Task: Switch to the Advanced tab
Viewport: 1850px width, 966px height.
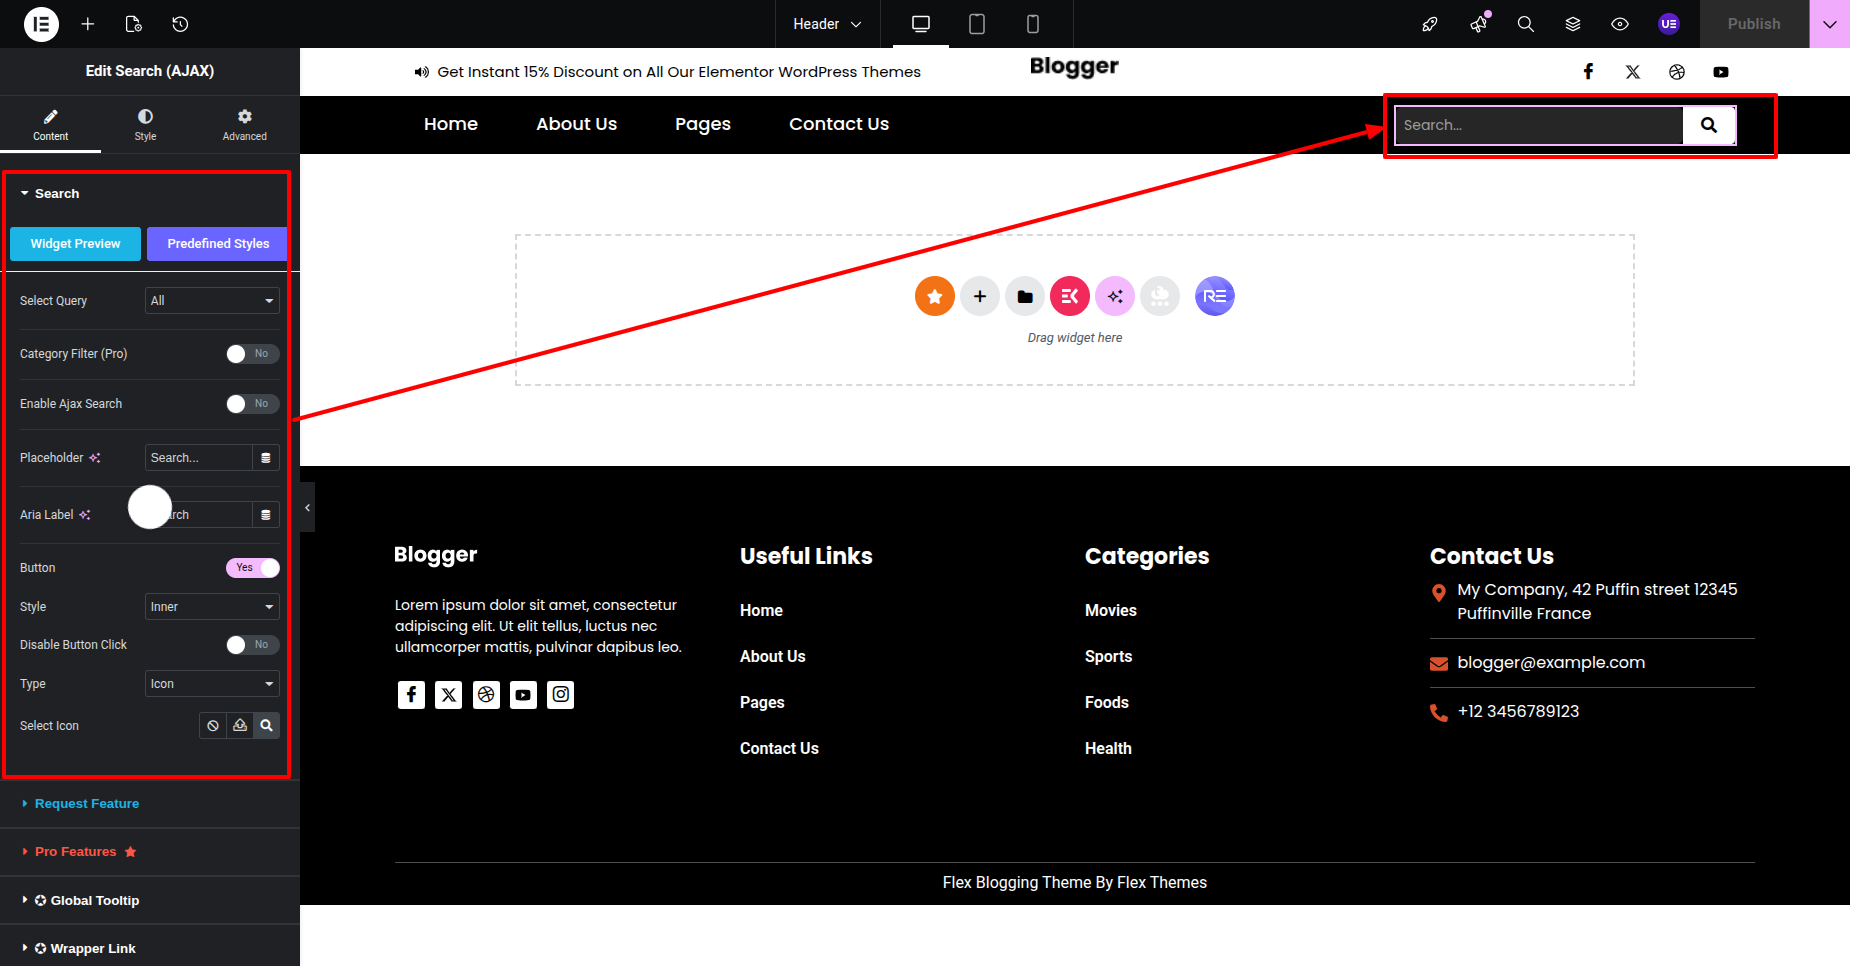Action: point(244,125)
